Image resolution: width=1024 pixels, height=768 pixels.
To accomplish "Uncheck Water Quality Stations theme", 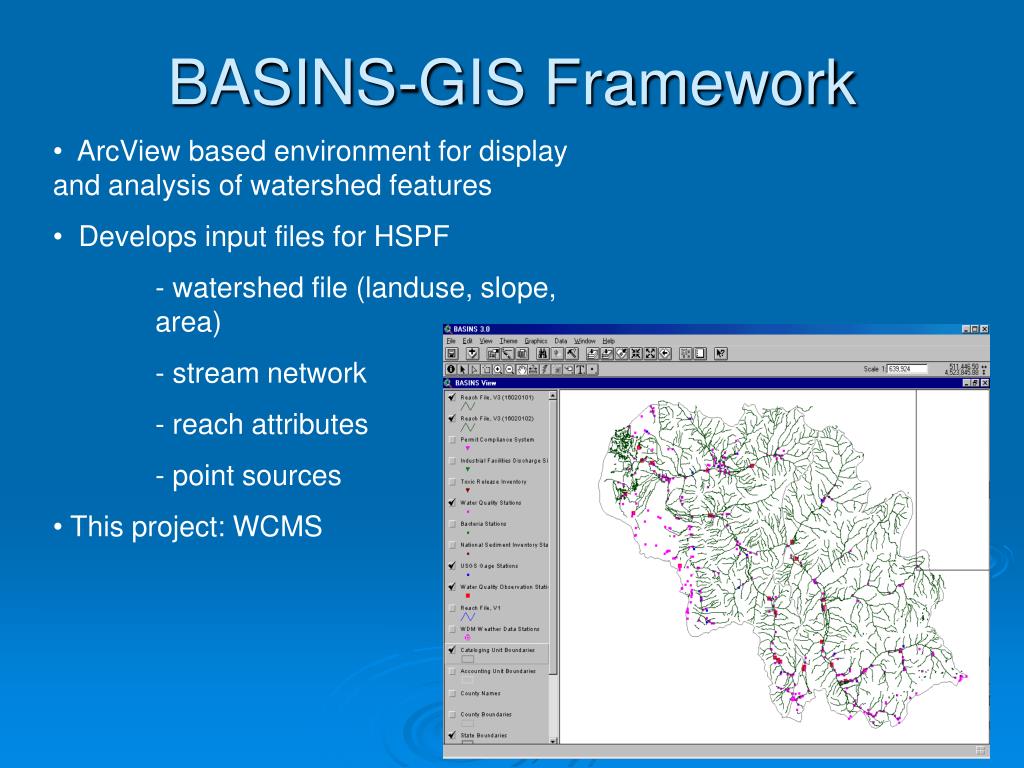I will pos(452,502).
